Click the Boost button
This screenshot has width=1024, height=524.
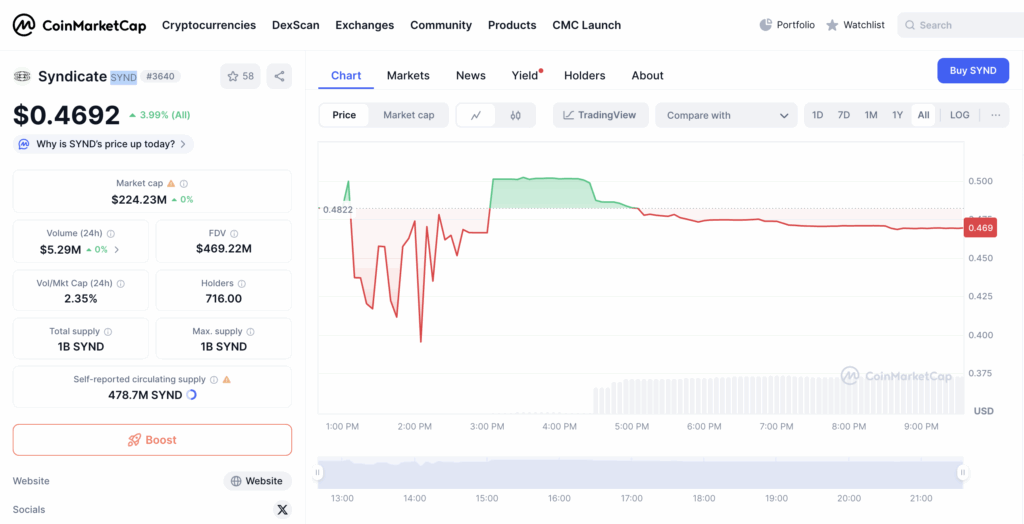152,440
